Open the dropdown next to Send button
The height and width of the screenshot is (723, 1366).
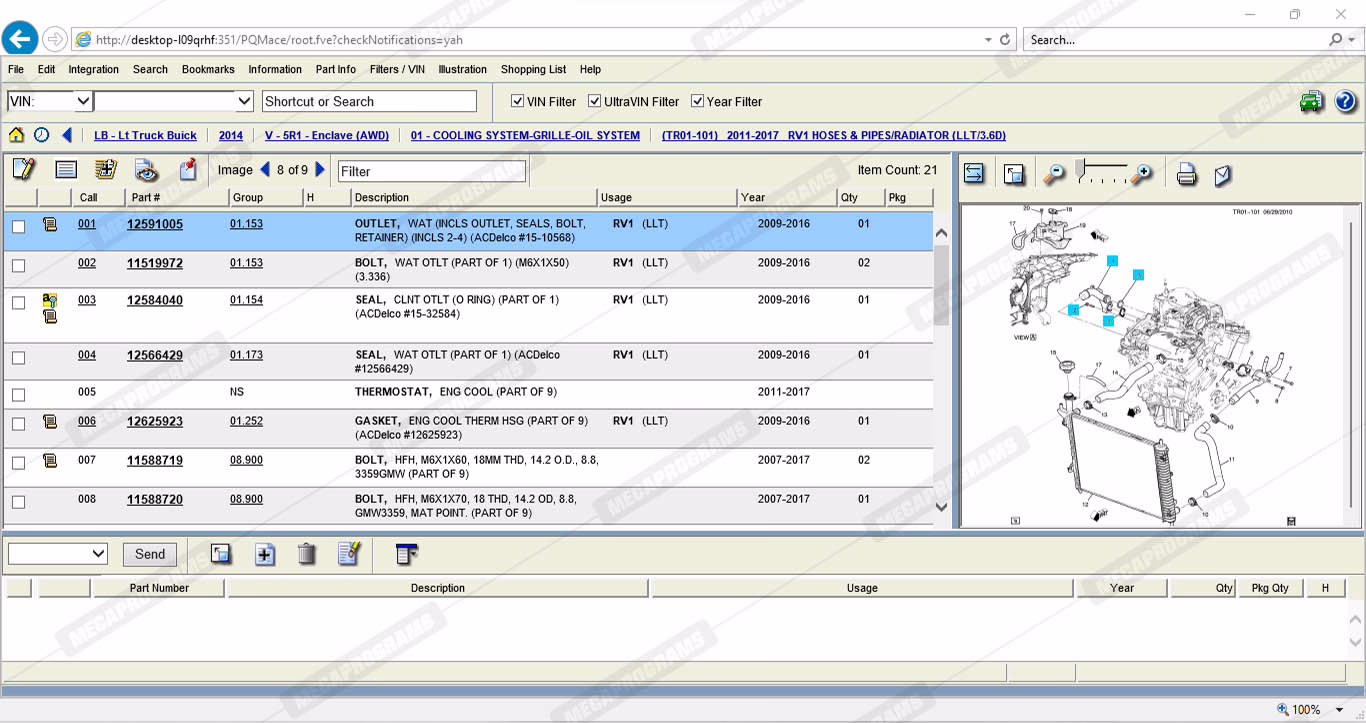click(x=98, y=554)
